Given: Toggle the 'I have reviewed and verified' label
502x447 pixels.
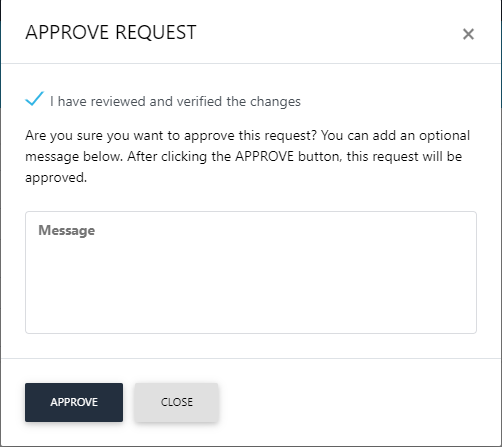Looking at the screenshot, I should pyautogui.click(x=175, y=101).
